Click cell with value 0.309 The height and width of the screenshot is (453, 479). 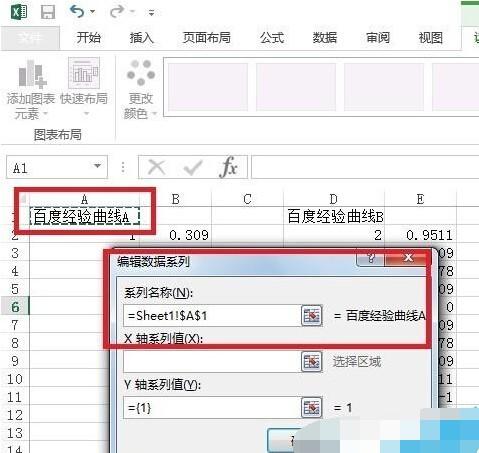[x=176, y=235]
